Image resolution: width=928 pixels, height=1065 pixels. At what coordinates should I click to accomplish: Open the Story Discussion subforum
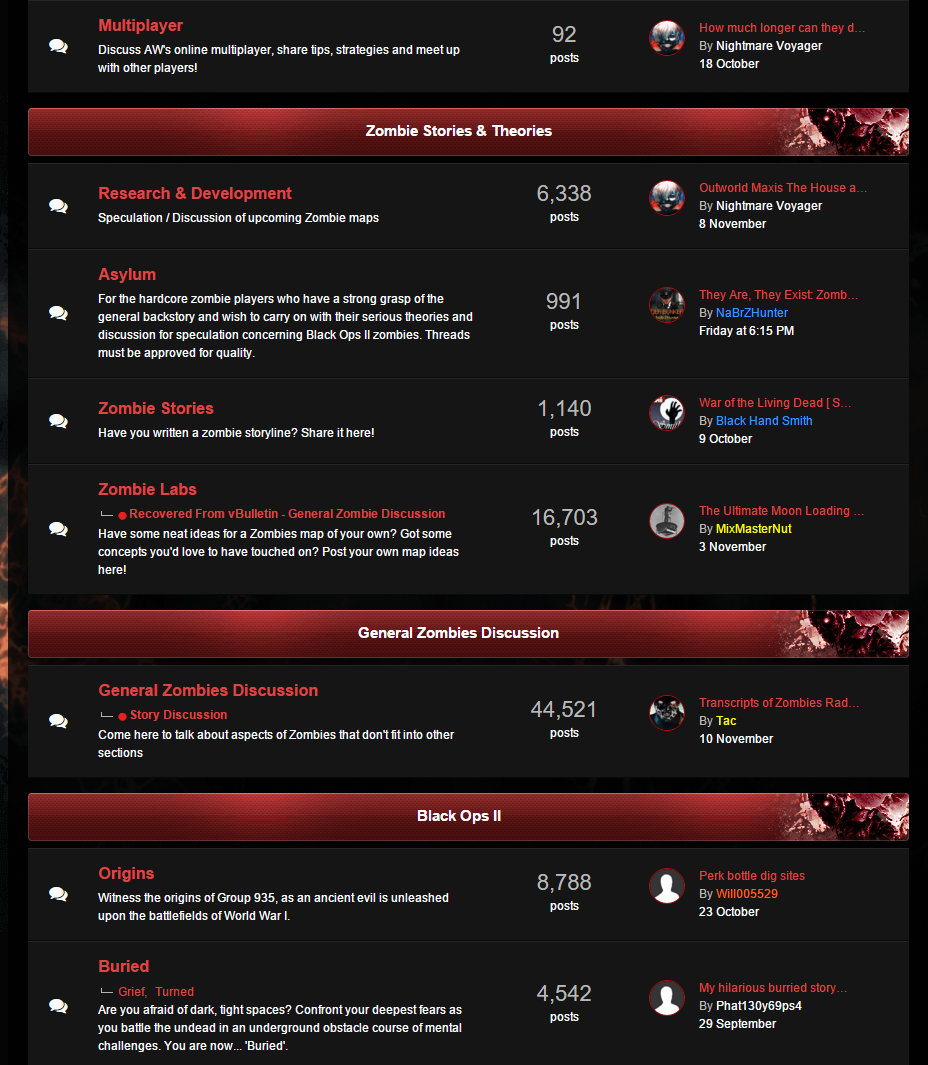tap(178, 715)
